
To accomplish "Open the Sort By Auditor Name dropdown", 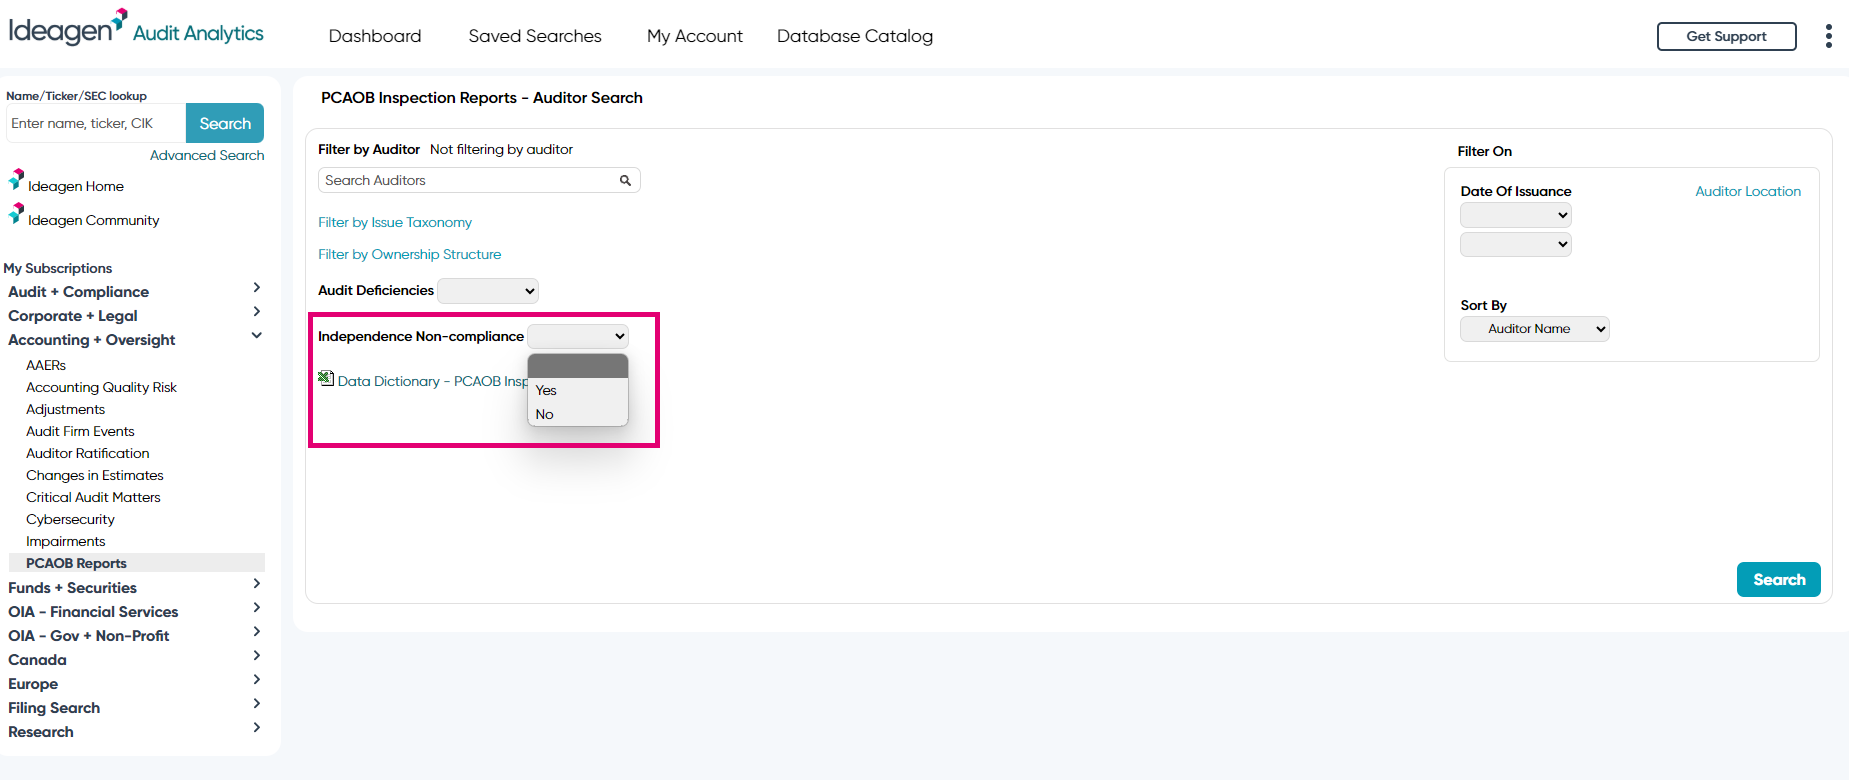I will tap(1535, 329).
